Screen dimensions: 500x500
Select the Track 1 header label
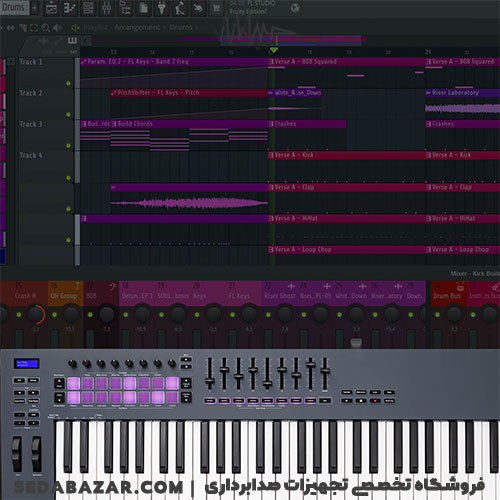[x=31, y=62]
